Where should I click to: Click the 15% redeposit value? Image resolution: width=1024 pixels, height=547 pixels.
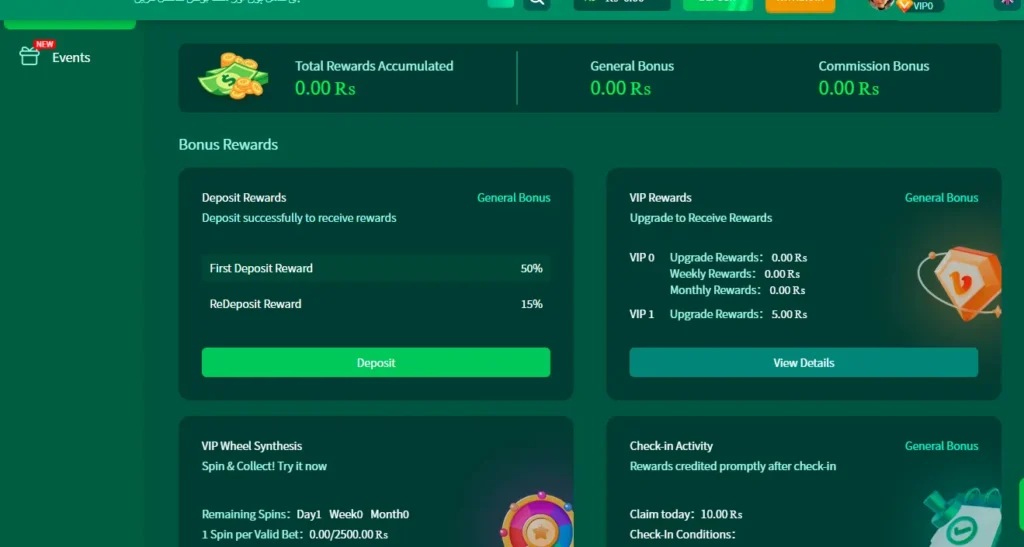pos(532,304)
